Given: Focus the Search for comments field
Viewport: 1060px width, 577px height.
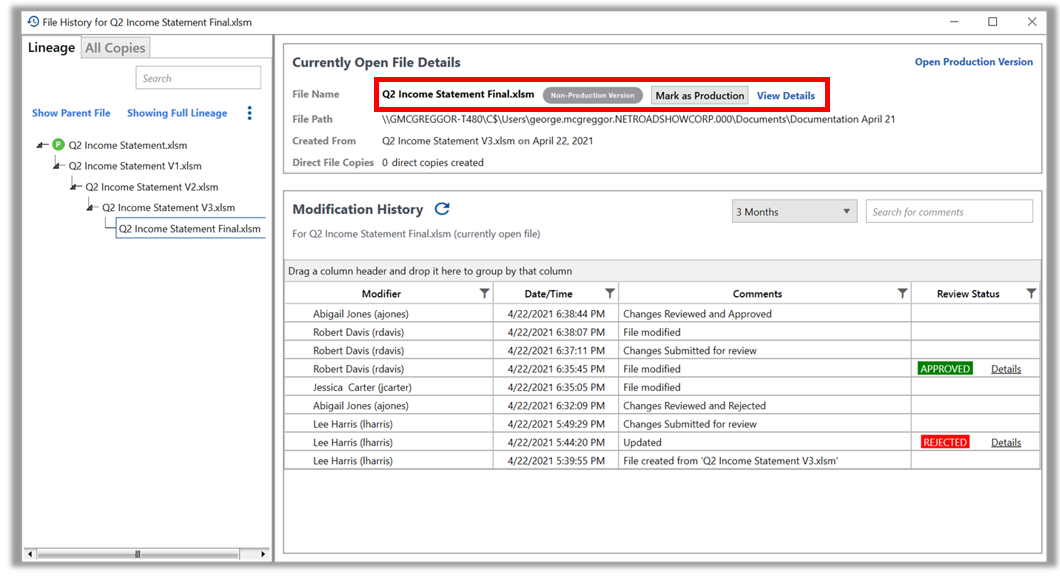Looking at the screenshot, I should [949, 211].
